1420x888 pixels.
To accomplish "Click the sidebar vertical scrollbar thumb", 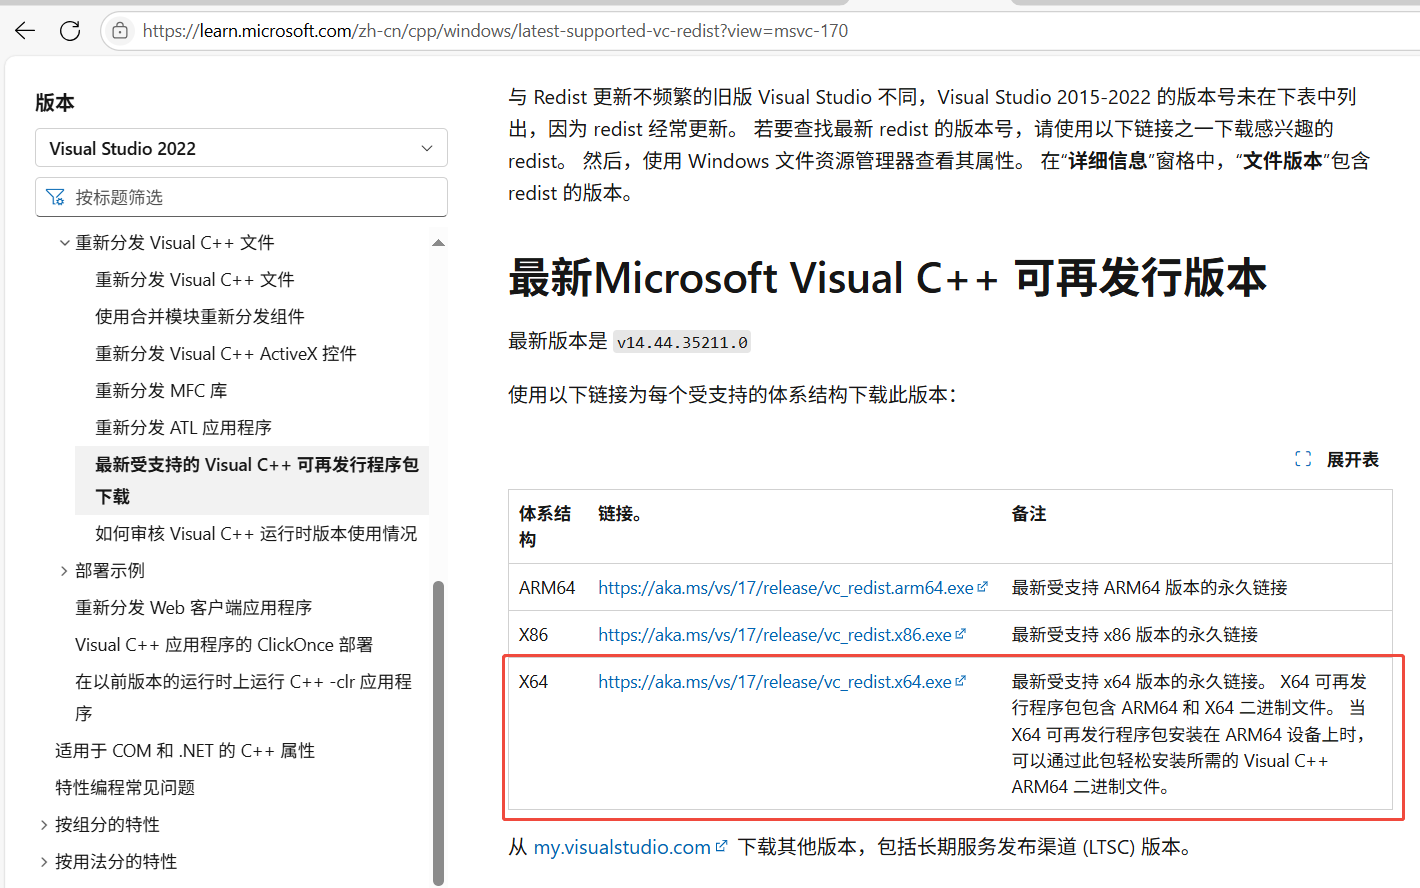I will tap(438, 733).
